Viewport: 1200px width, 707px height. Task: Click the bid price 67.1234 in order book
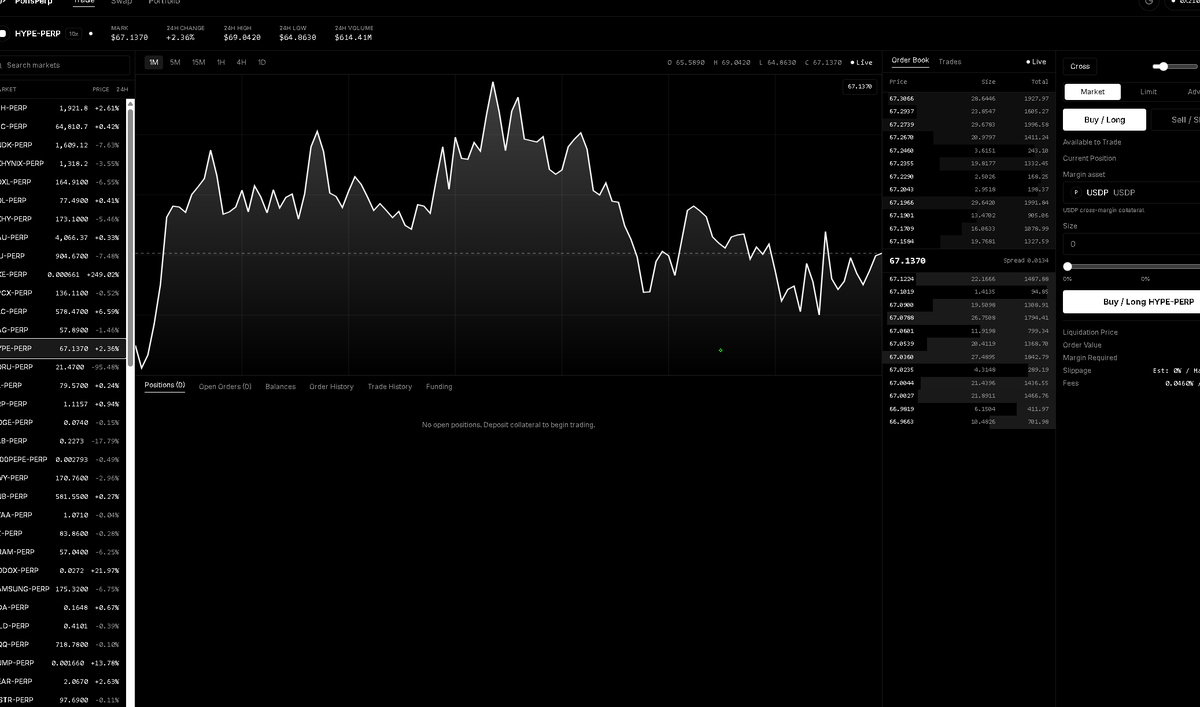[900, 279]
